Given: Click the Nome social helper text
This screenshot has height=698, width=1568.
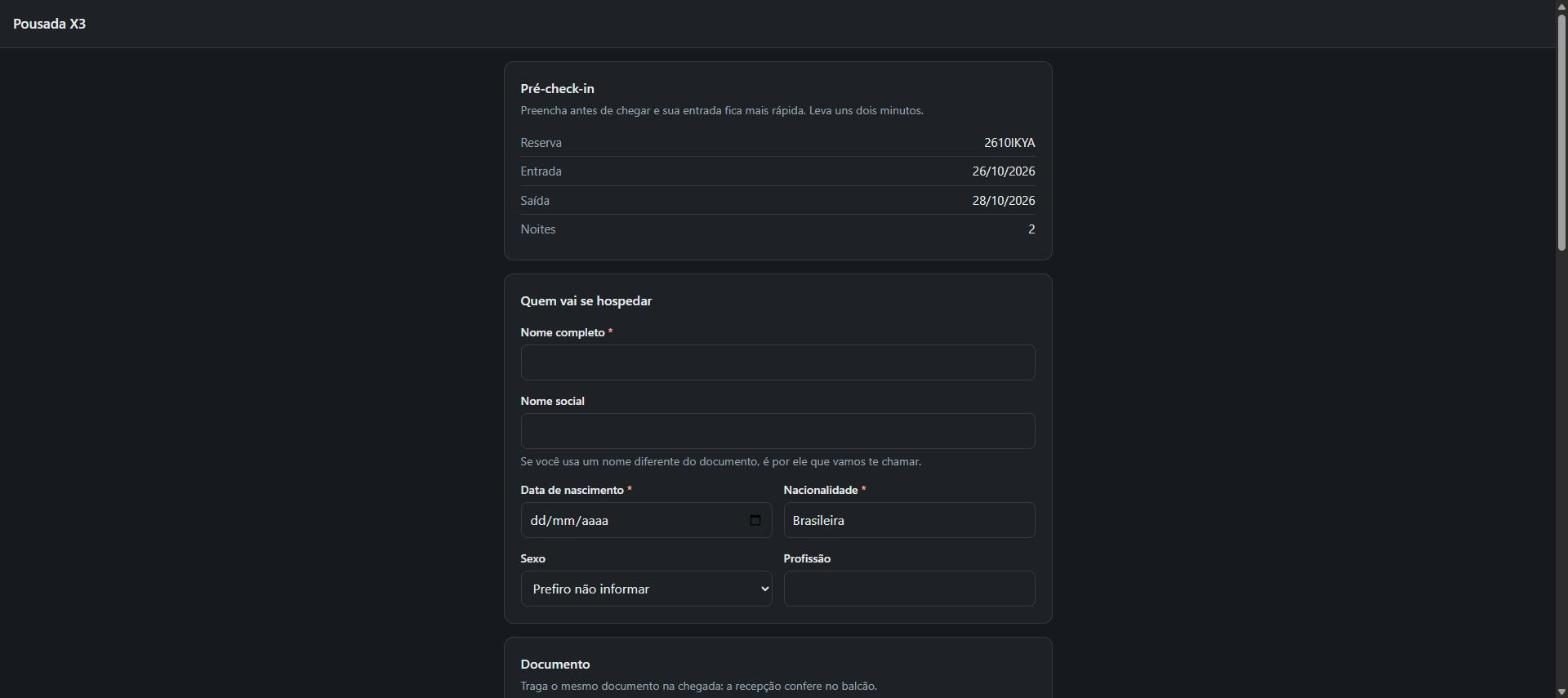Looking at the screenshot, I should click(721, 462).
